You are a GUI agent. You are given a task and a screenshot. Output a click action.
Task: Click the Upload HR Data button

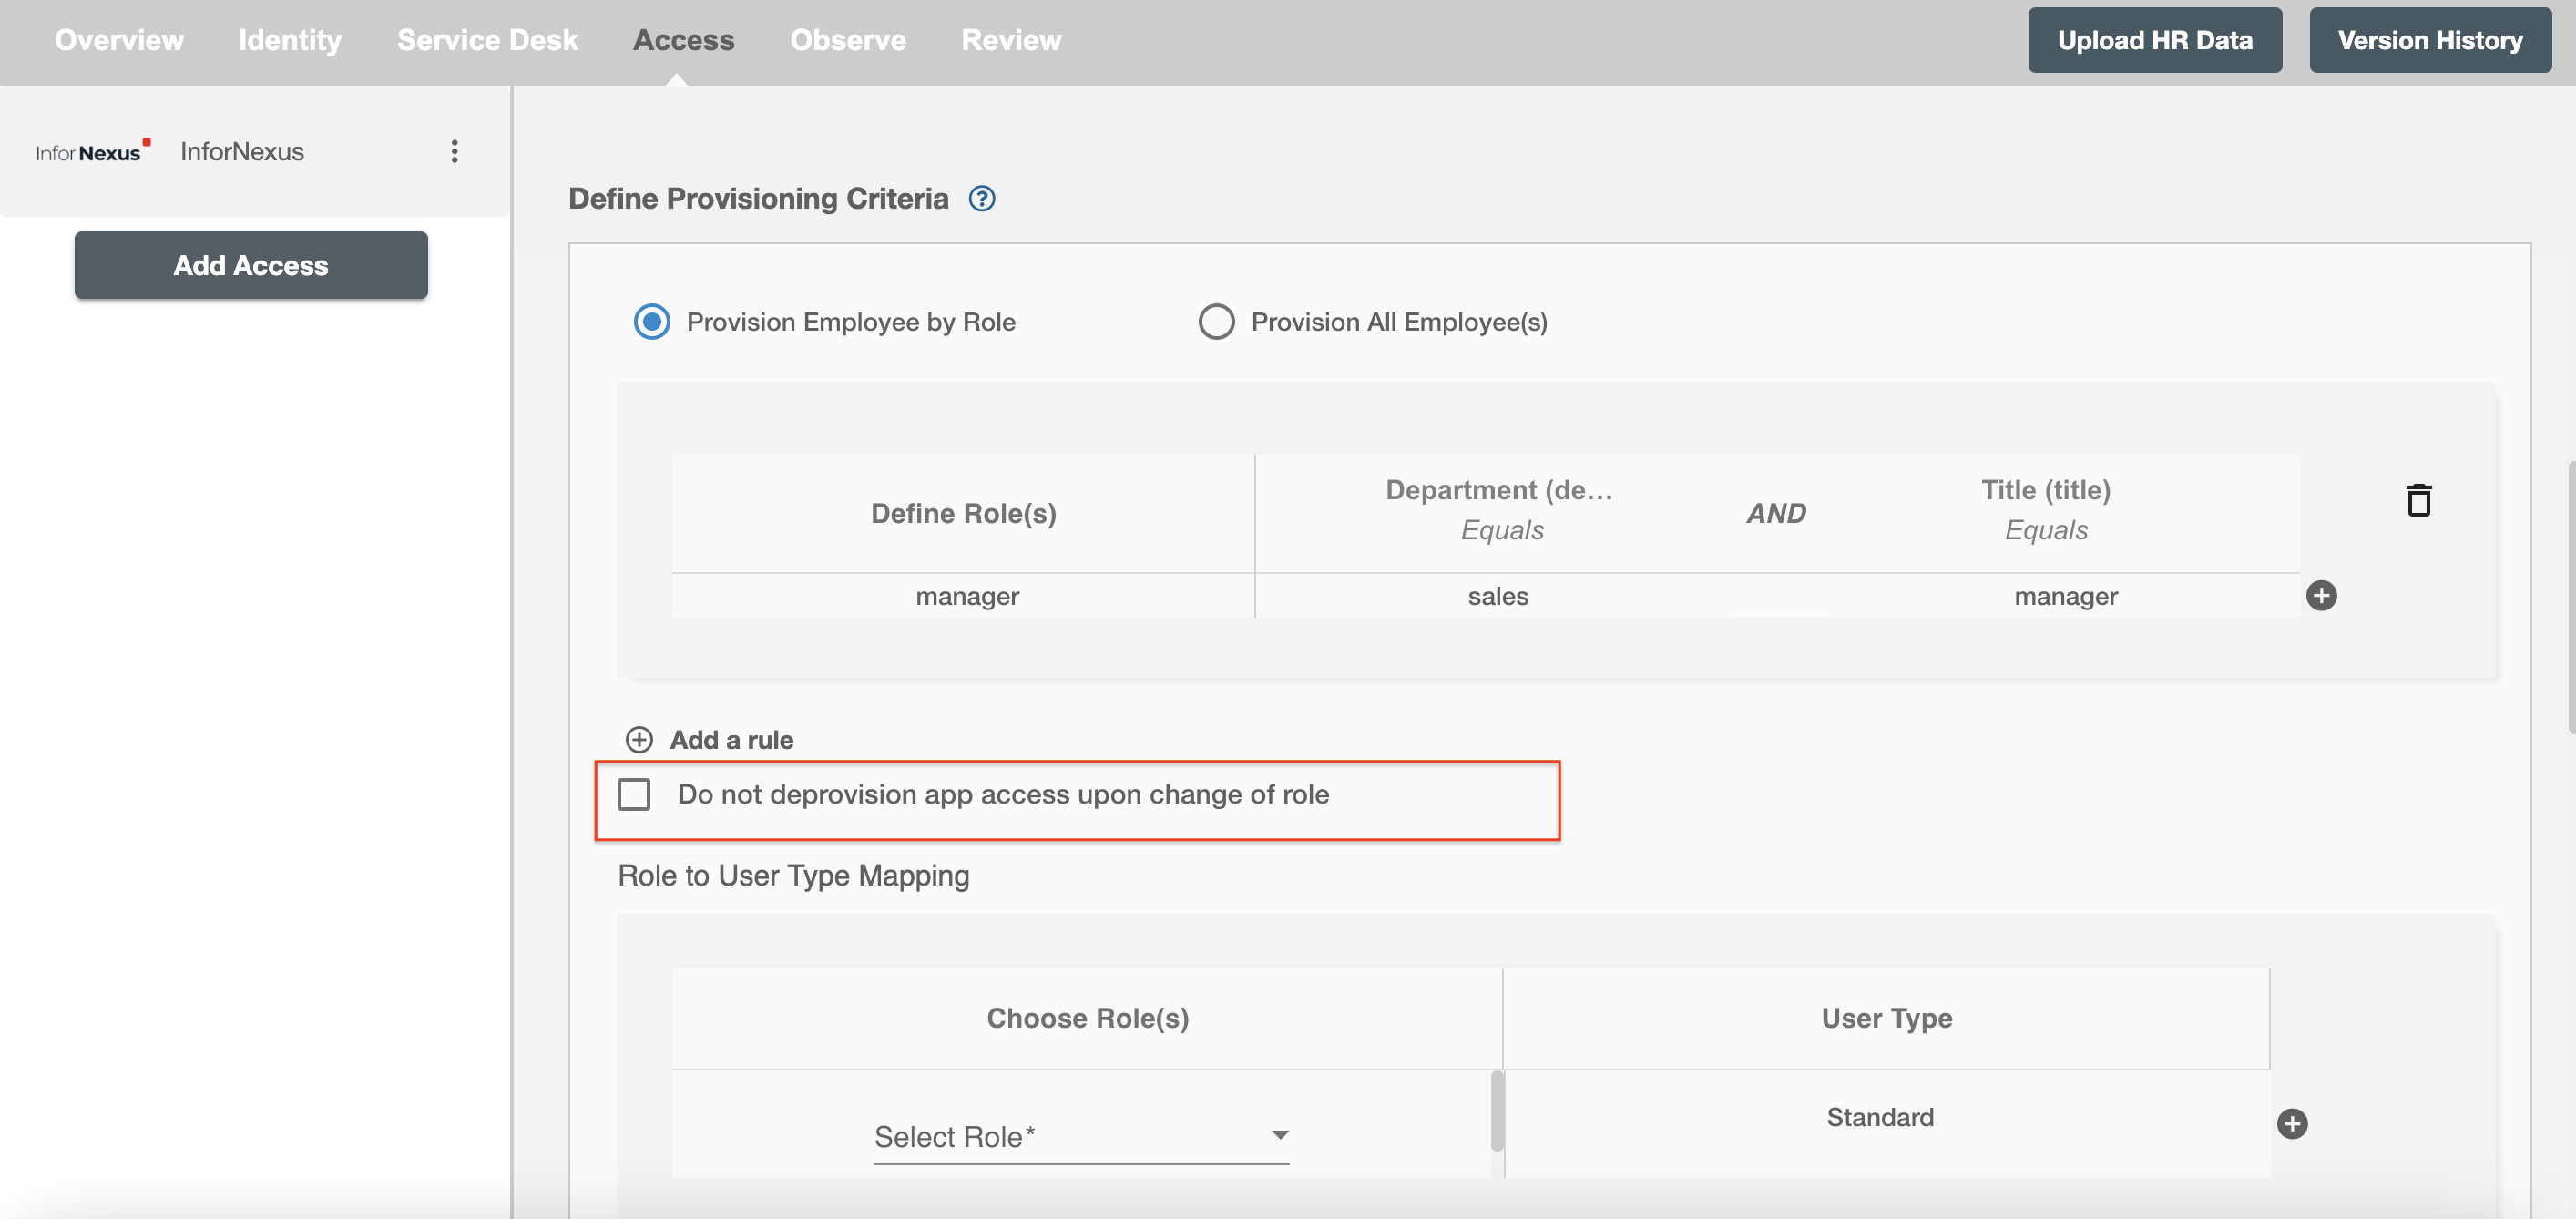(x=2155, y=39)
